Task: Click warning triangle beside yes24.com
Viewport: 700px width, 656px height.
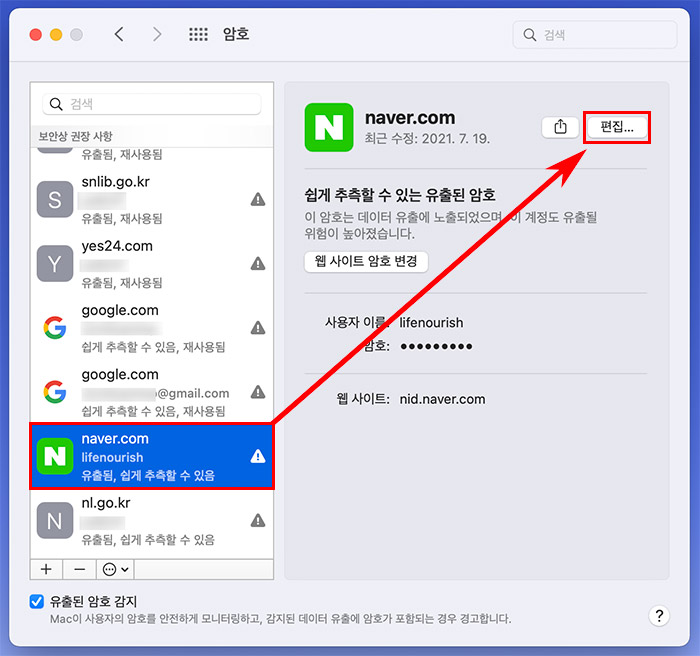Action: point(258,263)
